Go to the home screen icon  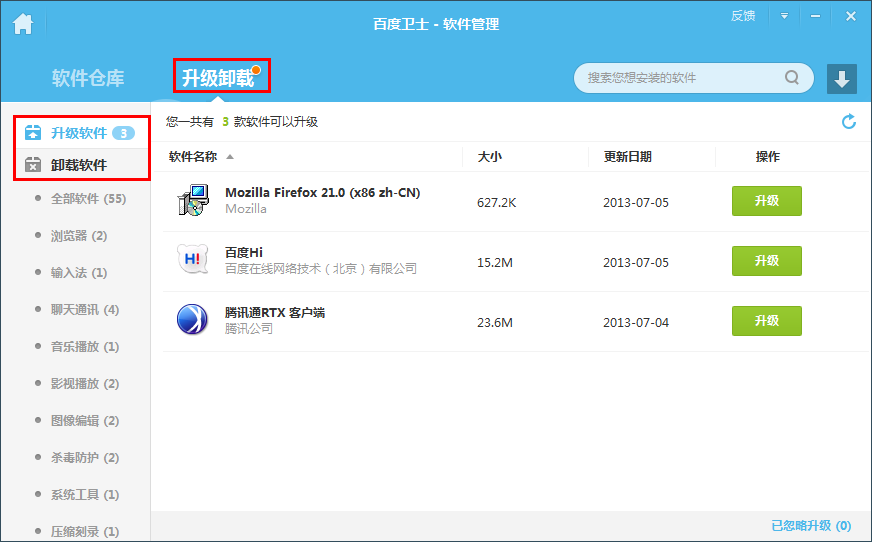[x=23, y=24]
